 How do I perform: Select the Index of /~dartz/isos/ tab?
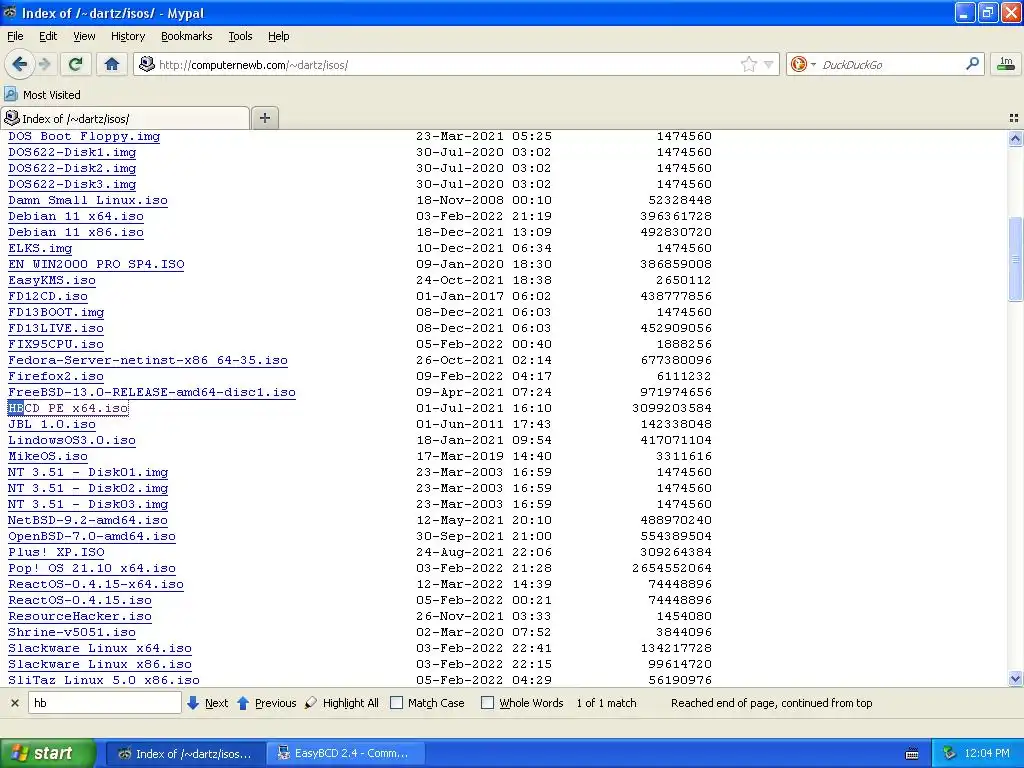125,118
